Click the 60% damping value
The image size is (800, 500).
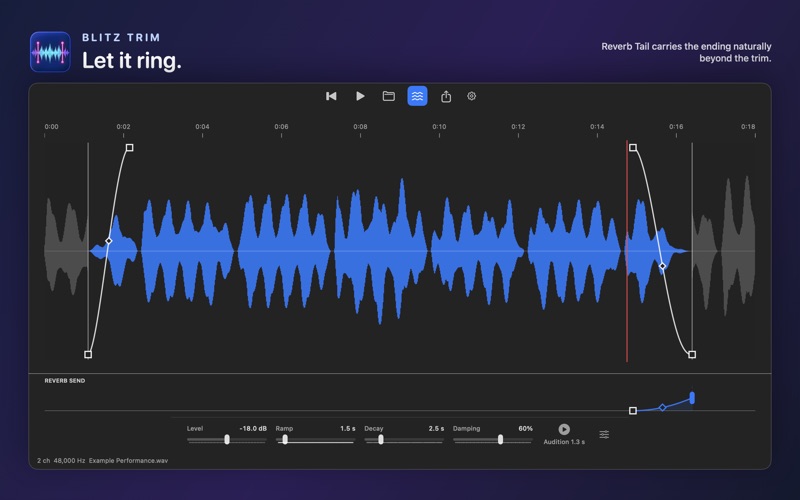[x=526, y=429]
